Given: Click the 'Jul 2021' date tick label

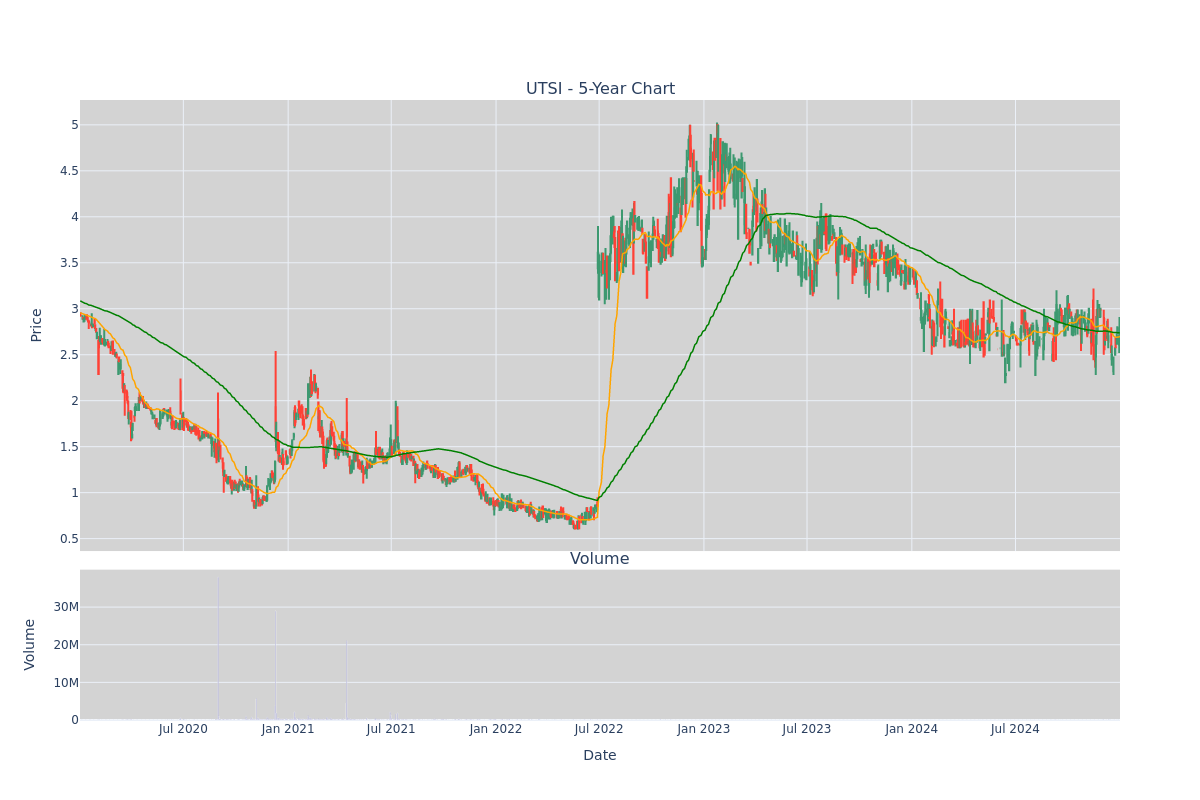Looking at the screenshot, I should [391, 729].
